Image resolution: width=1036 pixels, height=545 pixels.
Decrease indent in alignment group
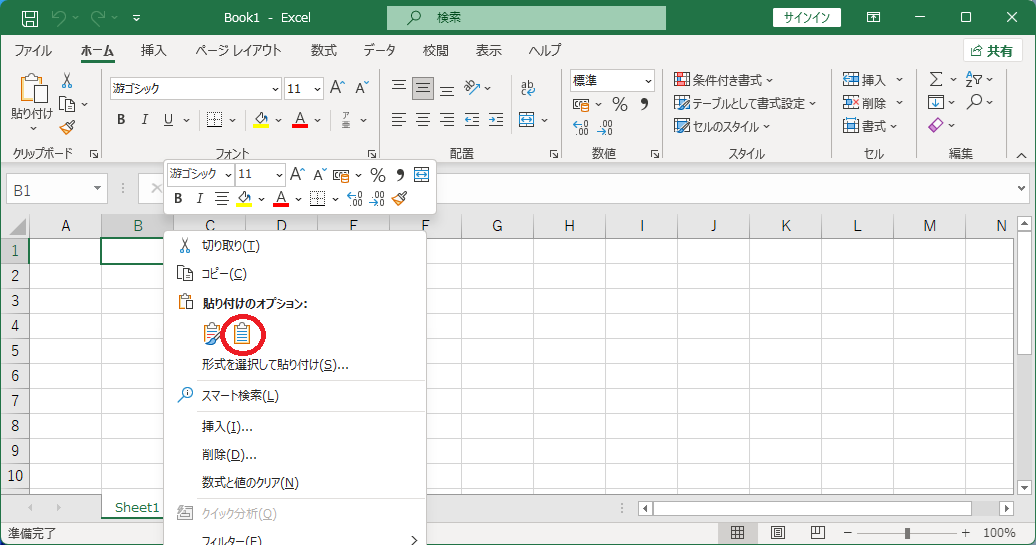click(x=472, y=120)
